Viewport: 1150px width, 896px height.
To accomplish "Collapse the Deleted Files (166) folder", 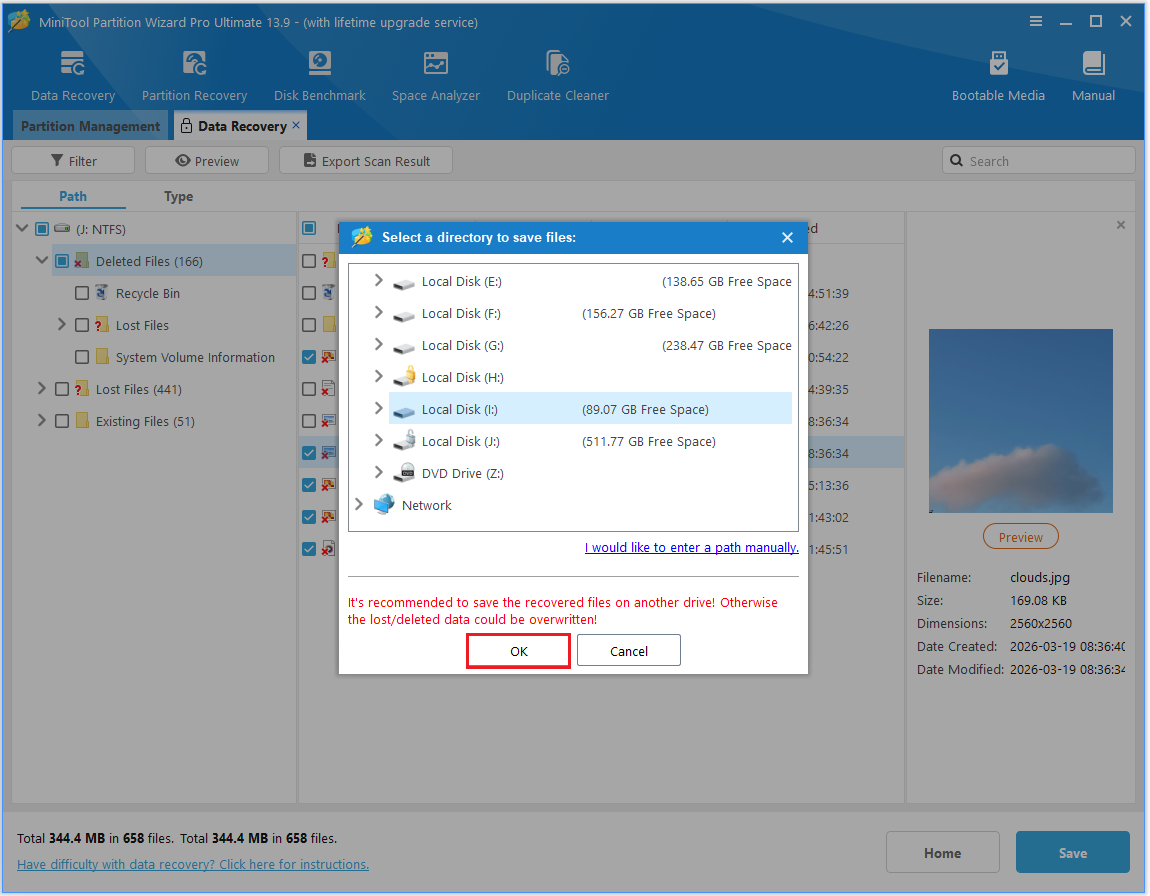I will pos(42,260).
